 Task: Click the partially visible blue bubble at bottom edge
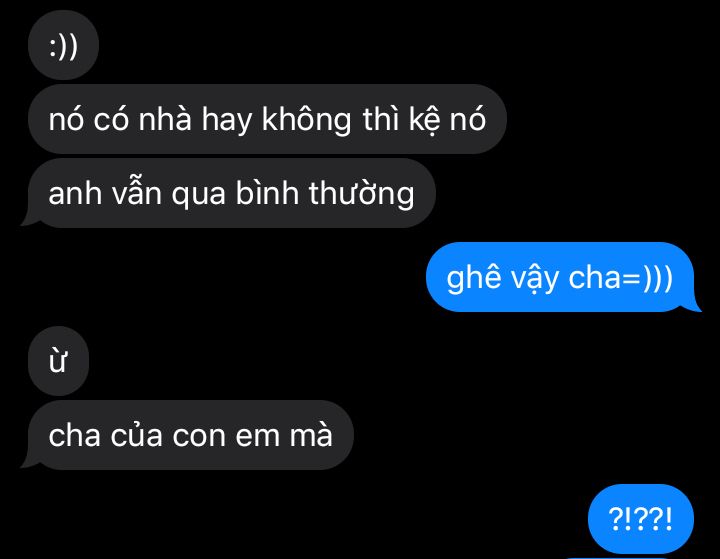click(615, 558)
